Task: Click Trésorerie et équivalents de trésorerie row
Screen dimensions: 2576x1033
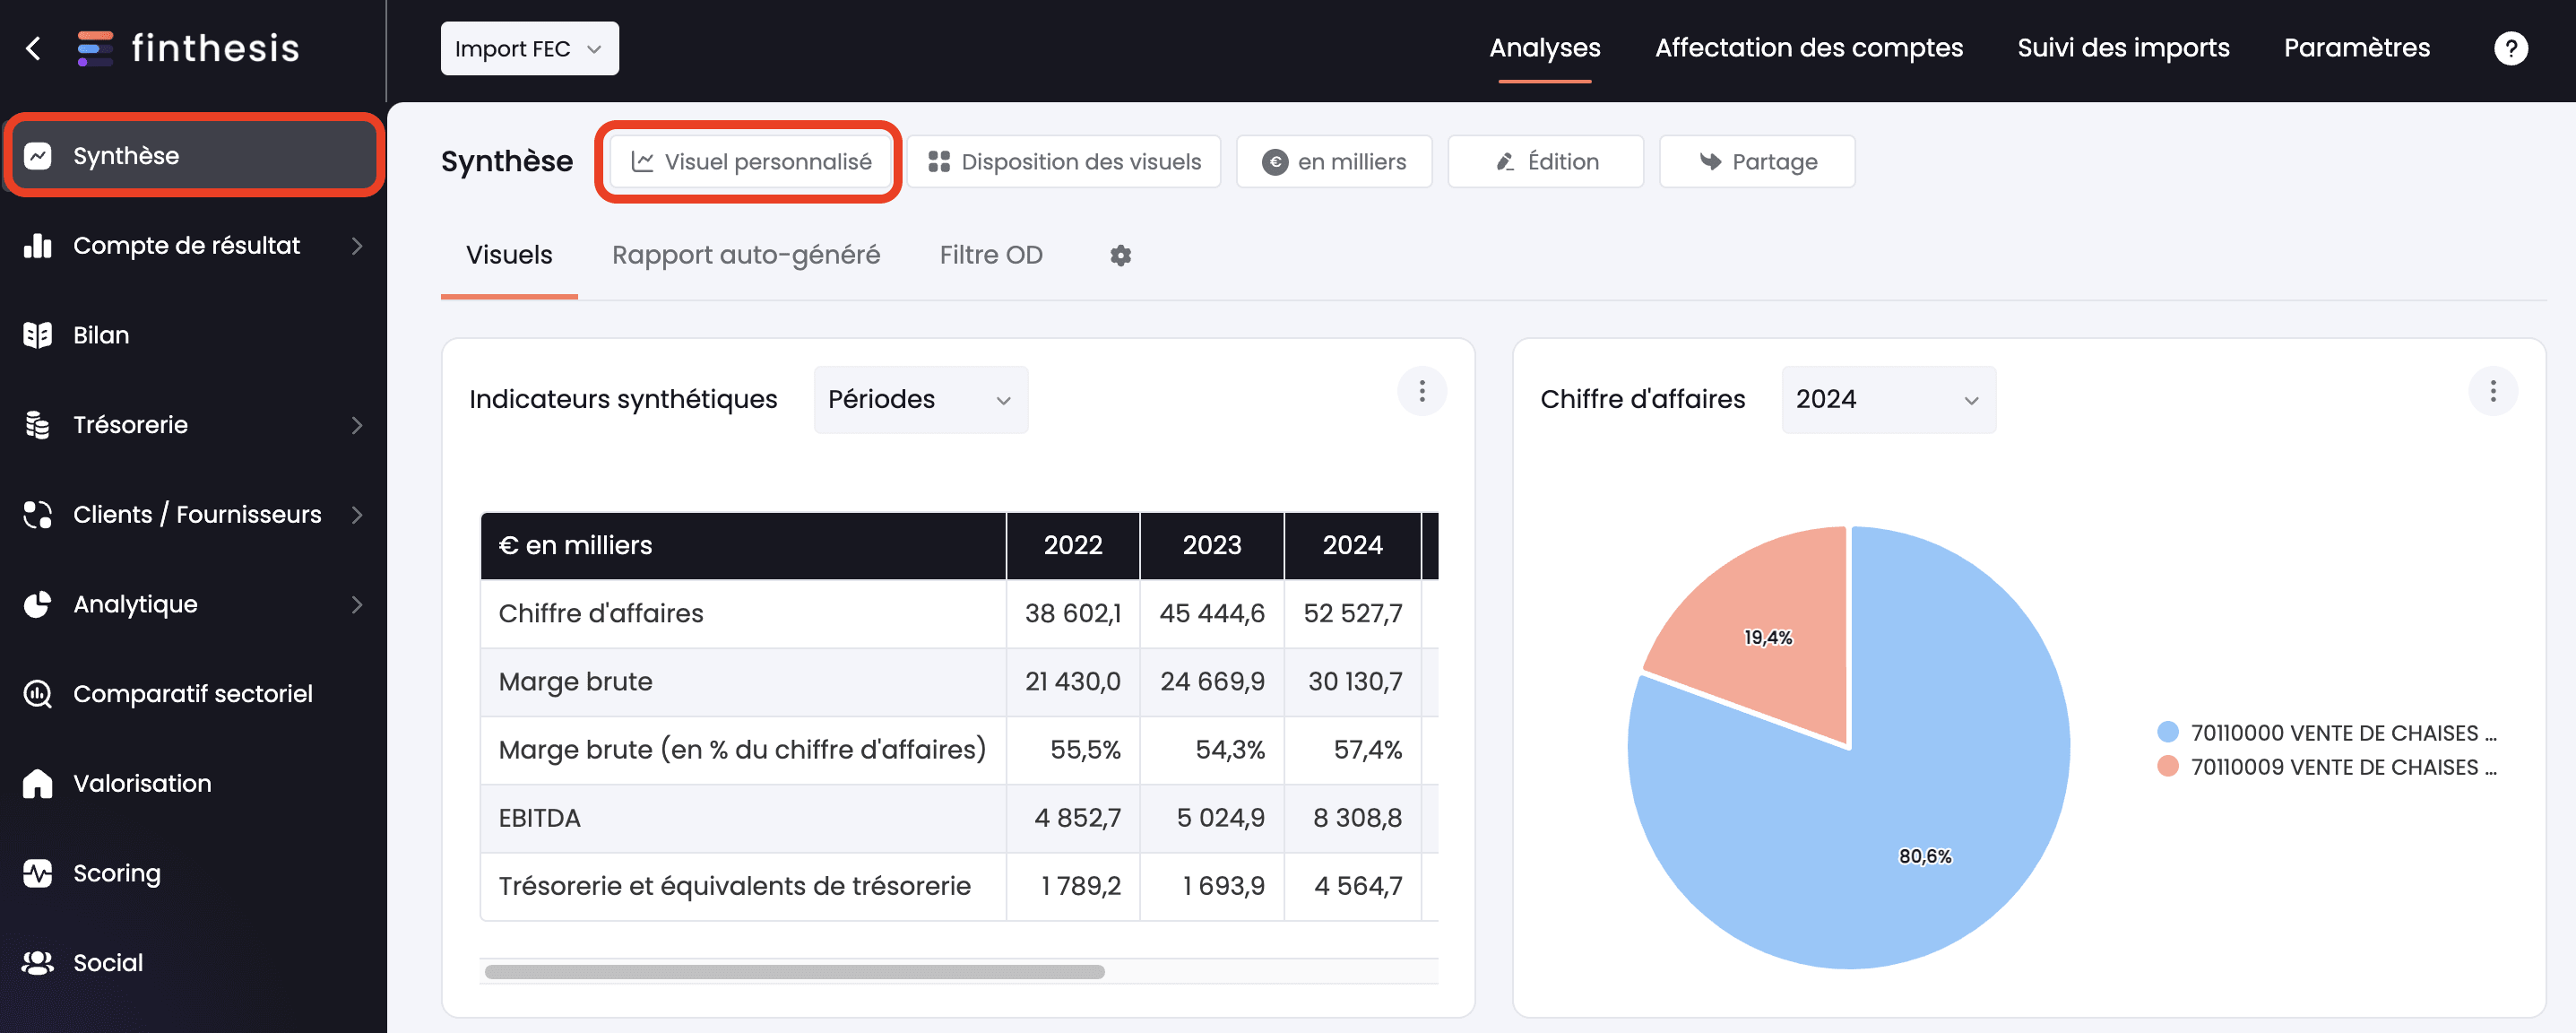Action: click(x=959, y=887)
